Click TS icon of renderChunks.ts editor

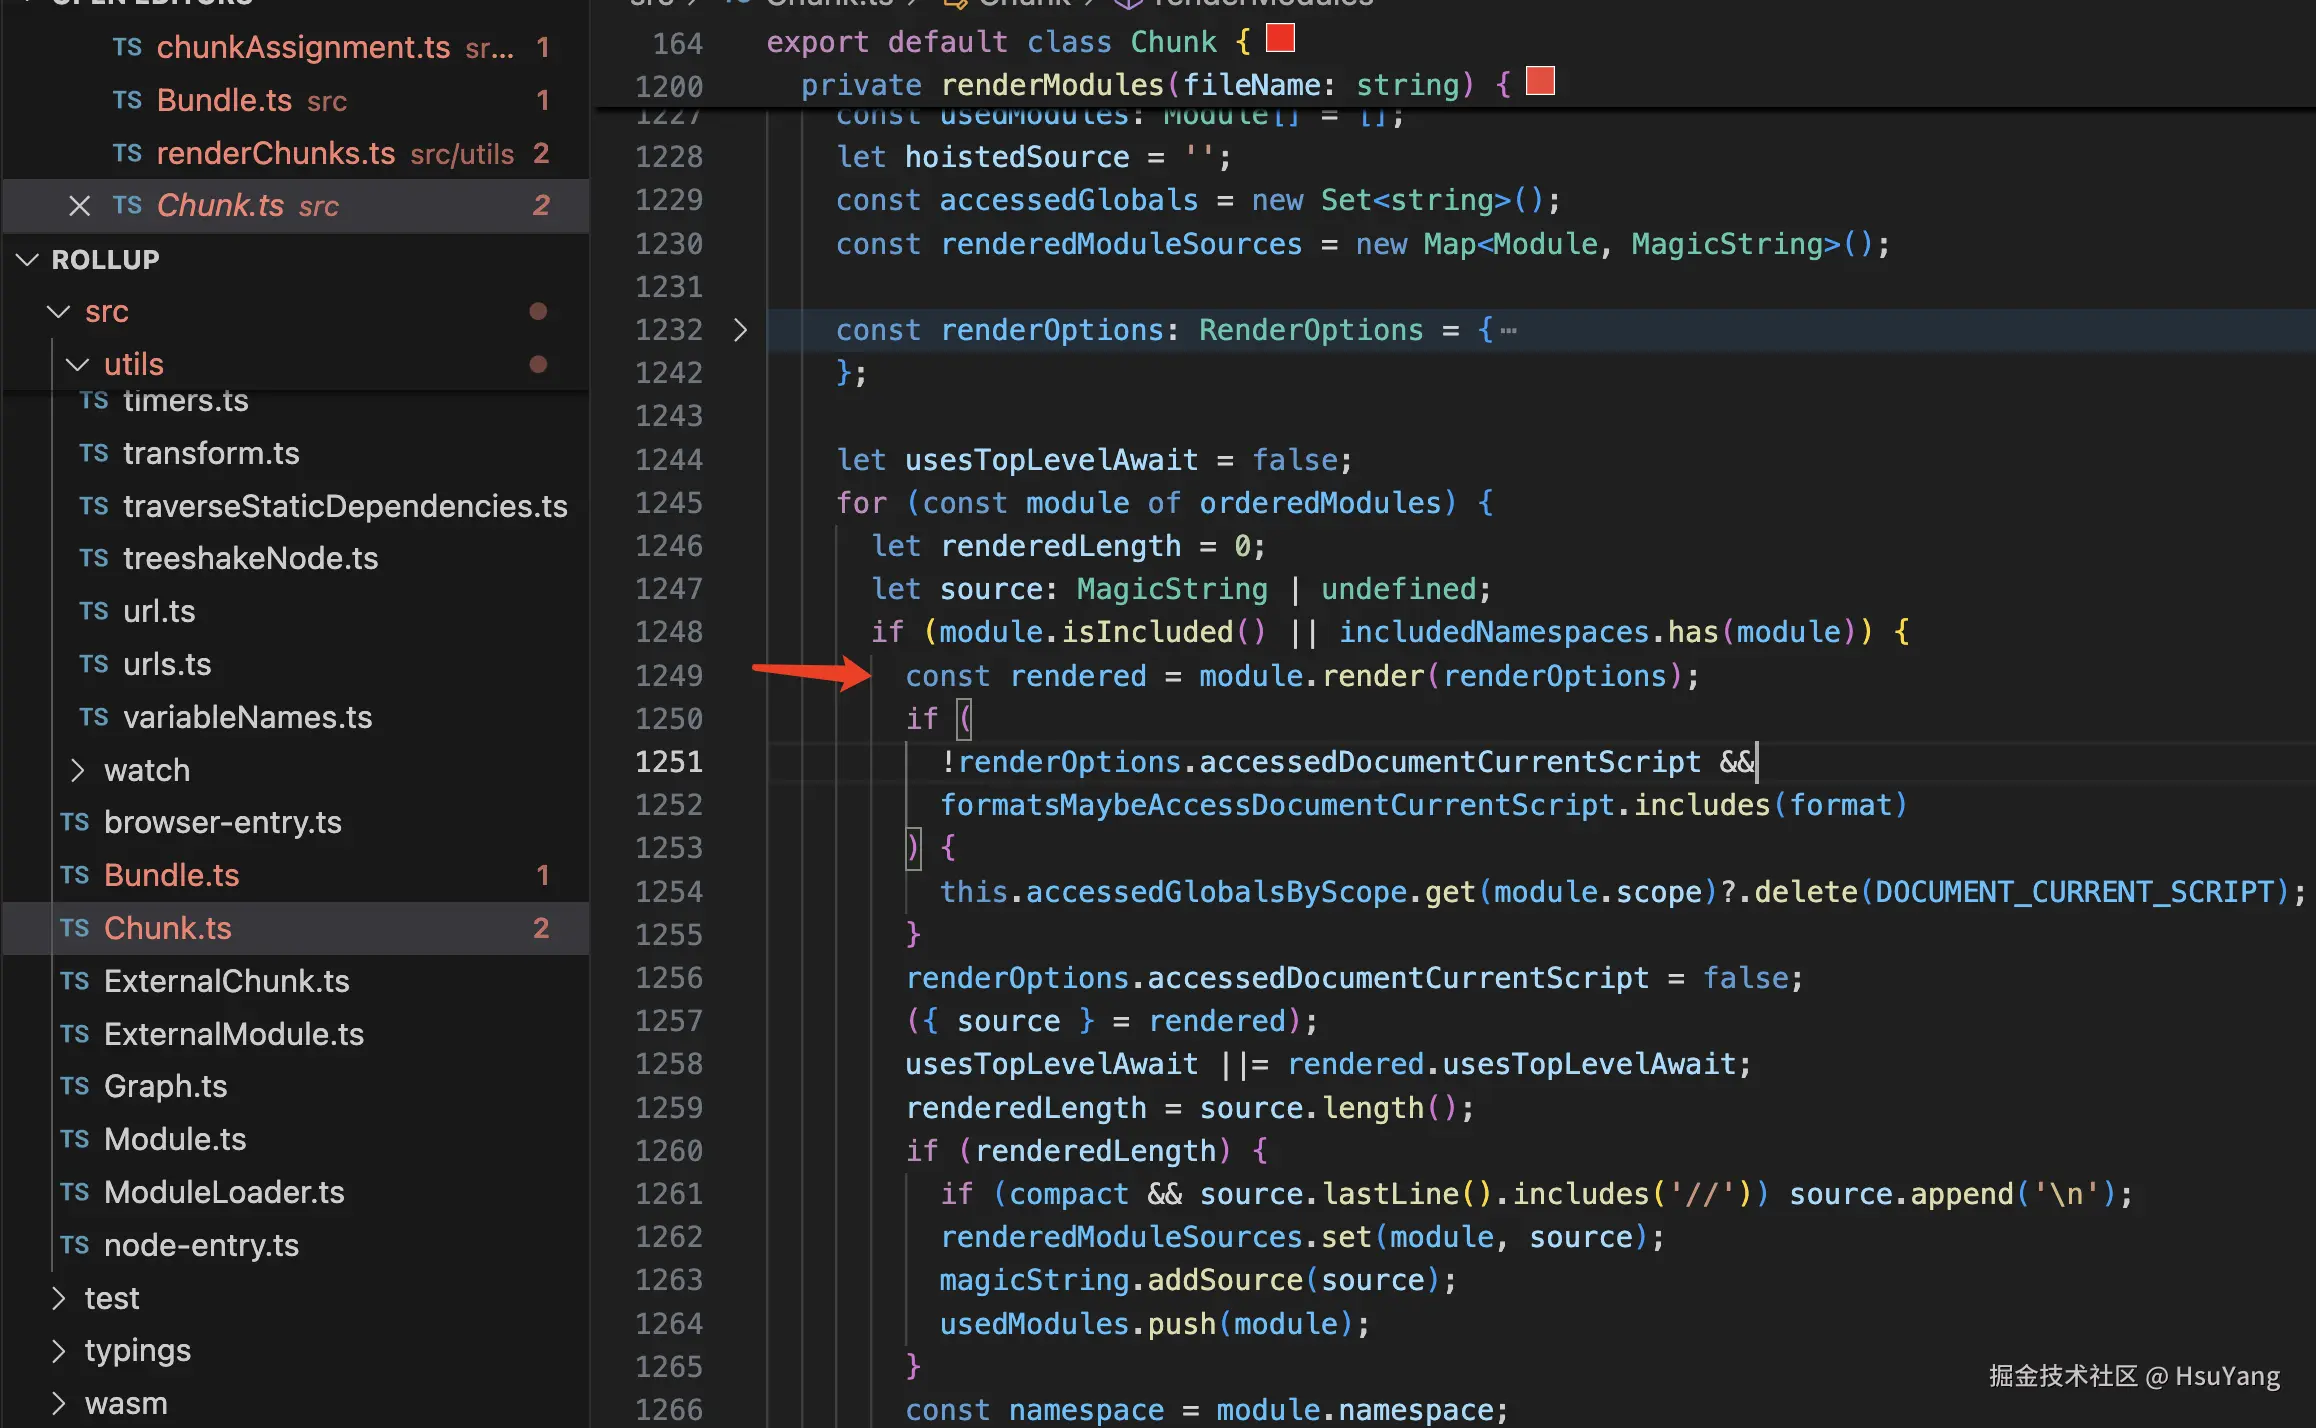click(x=127, y=153)
